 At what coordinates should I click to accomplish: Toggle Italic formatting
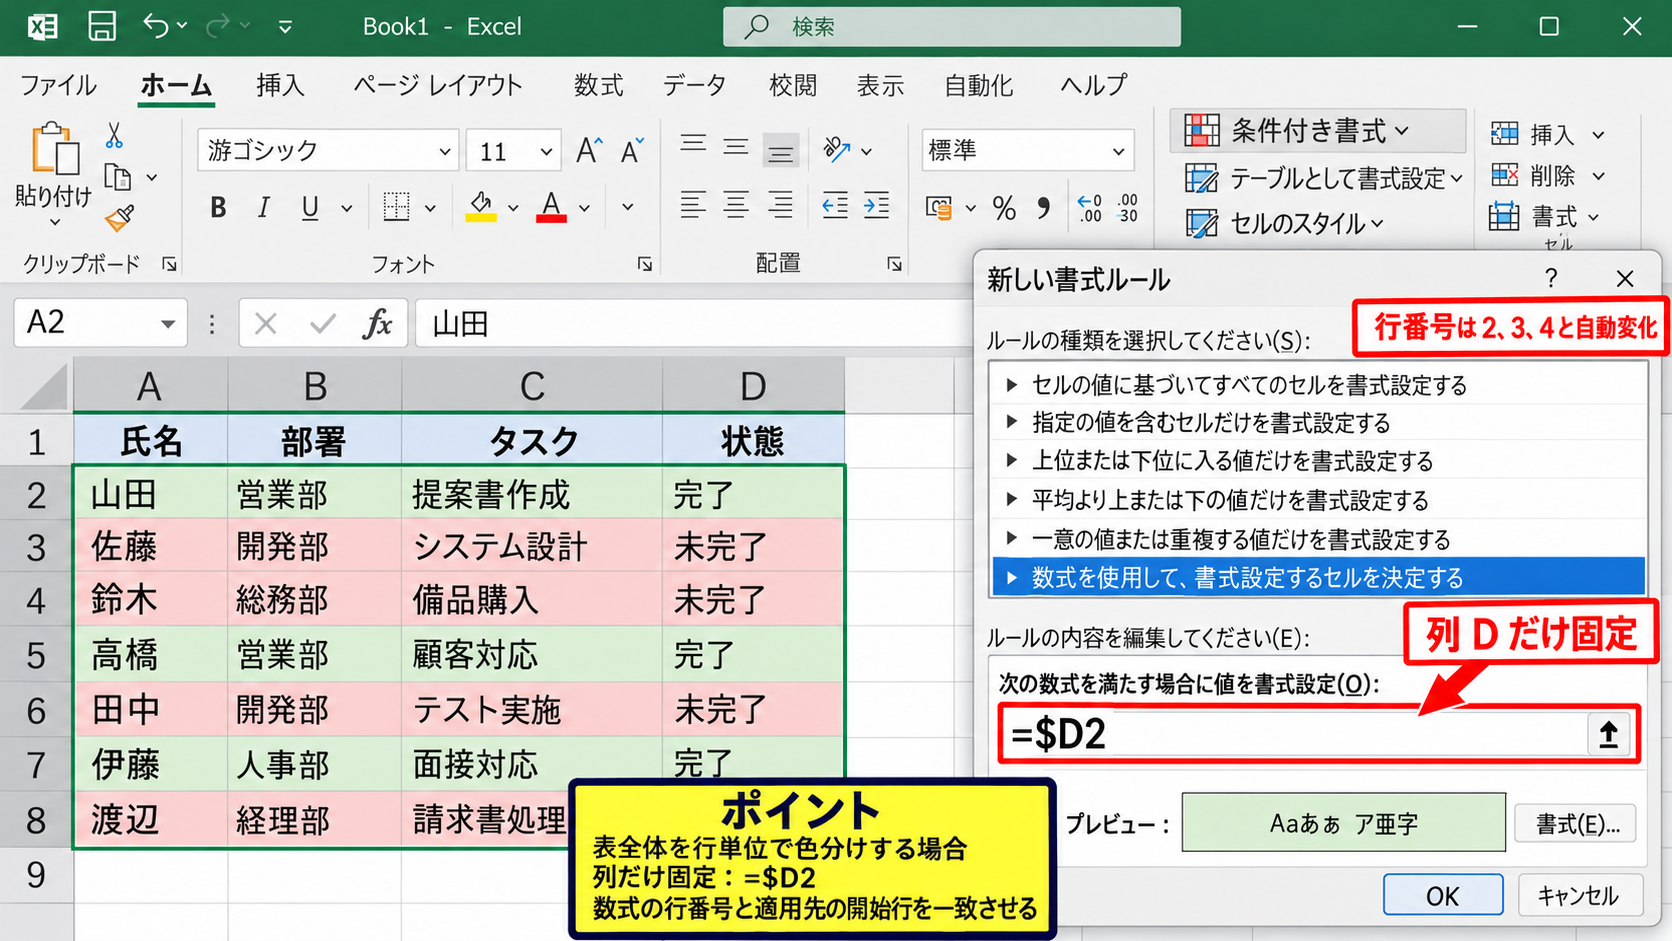(x=263, y=207)
